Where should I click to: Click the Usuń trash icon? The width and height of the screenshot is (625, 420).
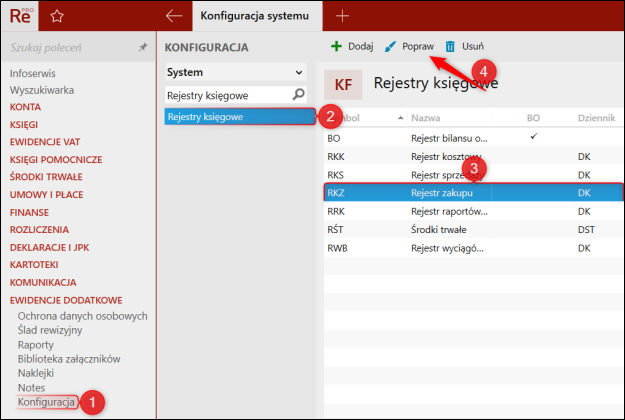[450, 46]
